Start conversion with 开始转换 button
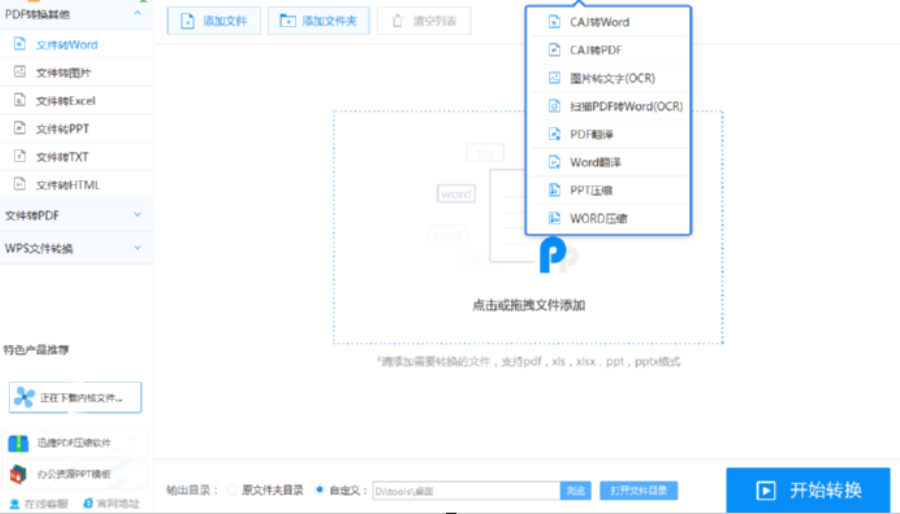Viewport: 900px width, 514px height. (x=808, y=490)
